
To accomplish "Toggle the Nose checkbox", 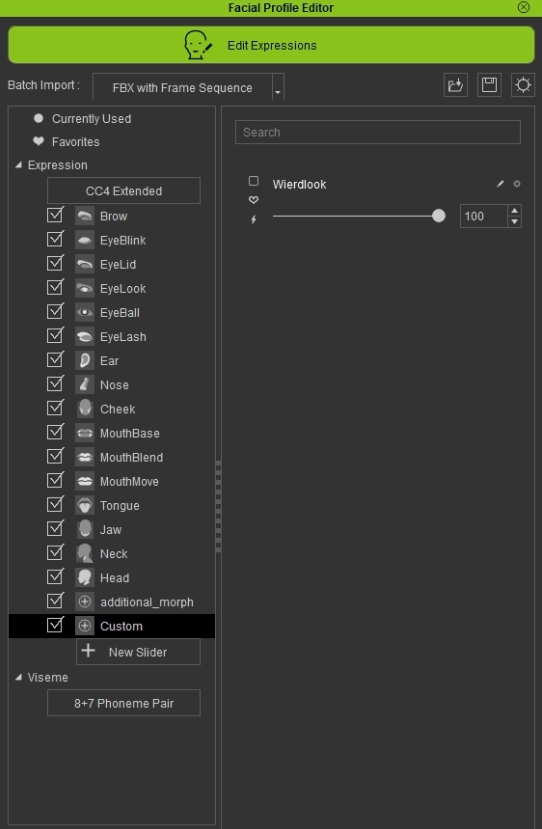I will pyautogui.click(x=55, y=383).
